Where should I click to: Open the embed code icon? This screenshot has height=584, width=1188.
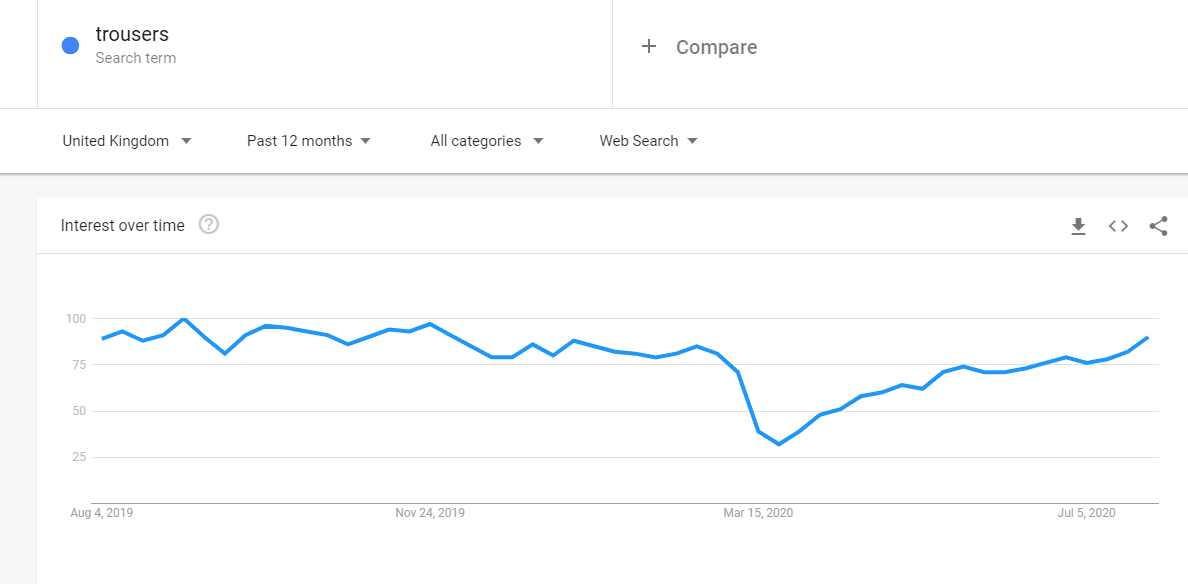1118,226
